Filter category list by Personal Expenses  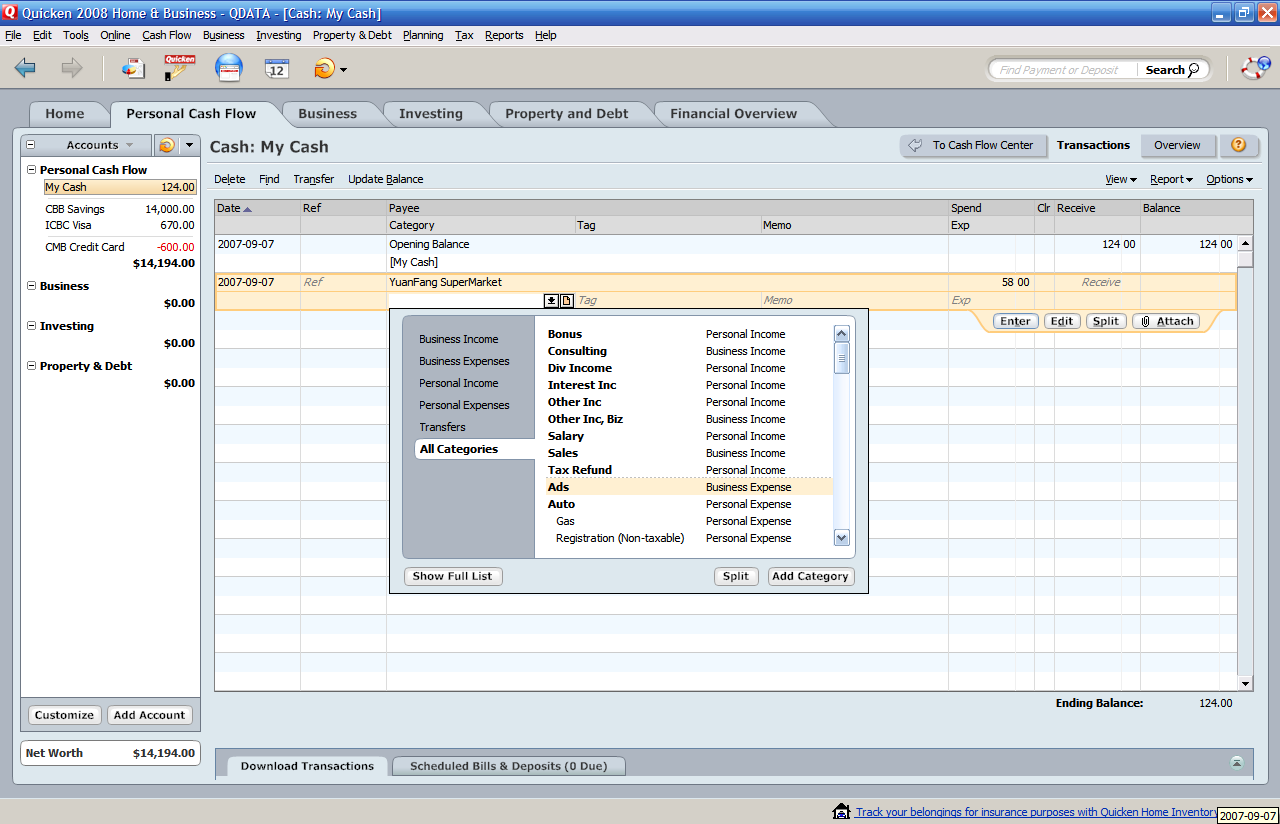tap(464, 405)
